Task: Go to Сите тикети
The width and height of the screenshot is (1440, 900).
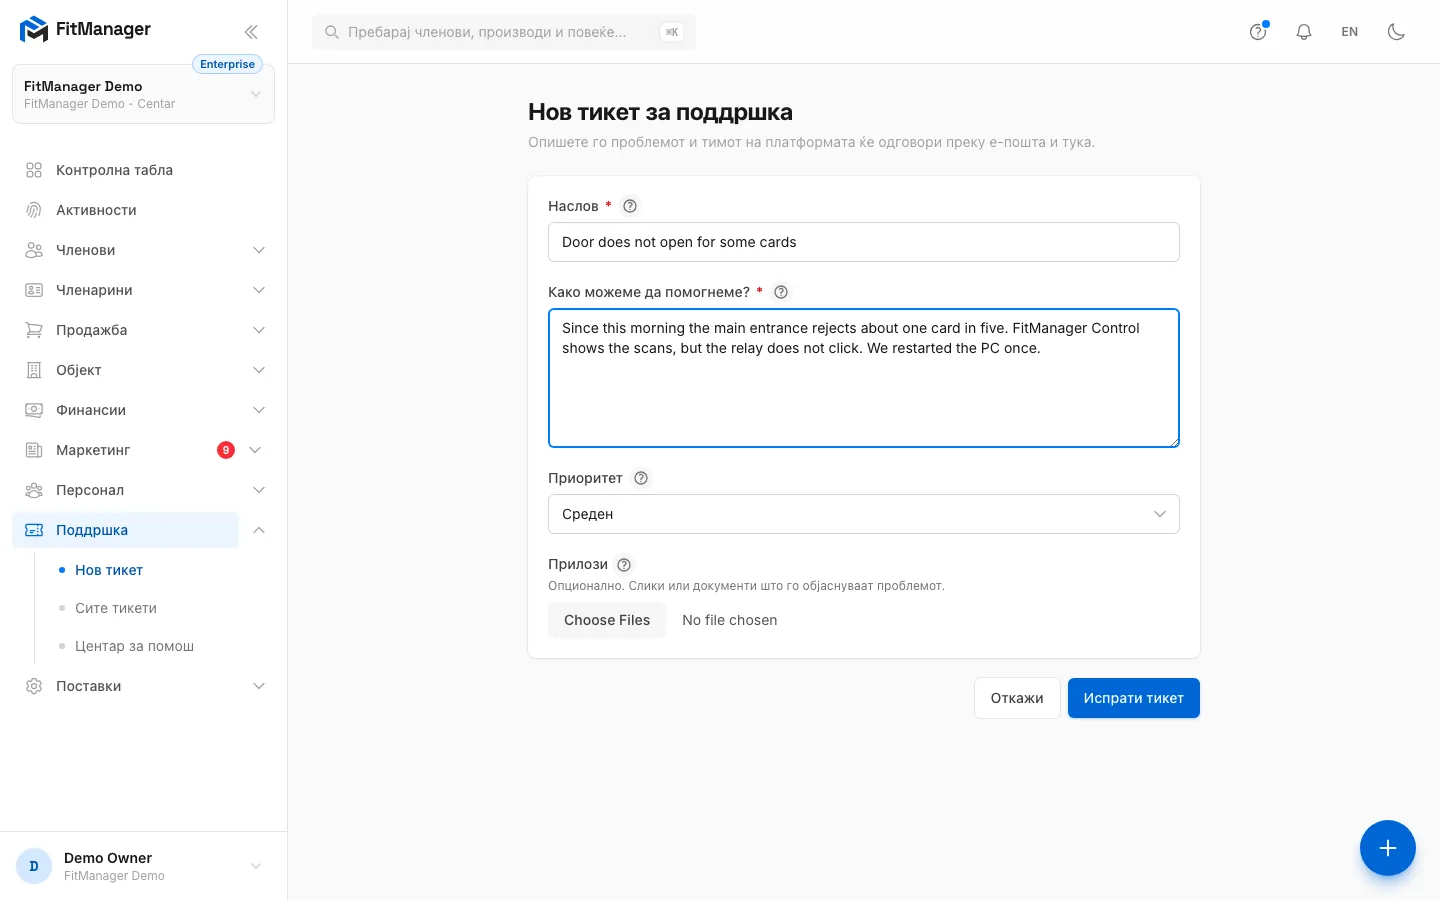Action: point(116,608)
